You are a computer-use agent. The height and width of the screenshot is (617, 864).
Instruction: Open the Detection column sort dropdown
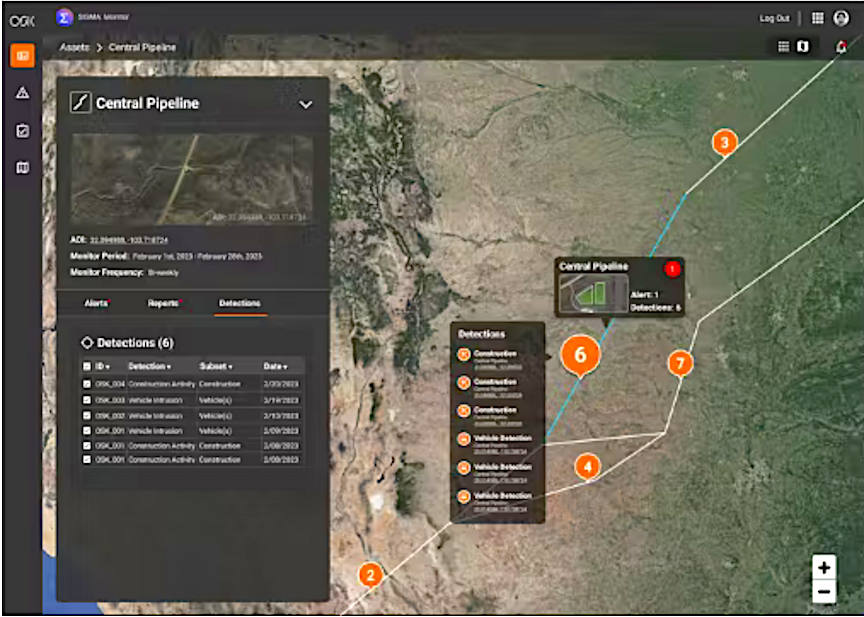pos(150,367)
